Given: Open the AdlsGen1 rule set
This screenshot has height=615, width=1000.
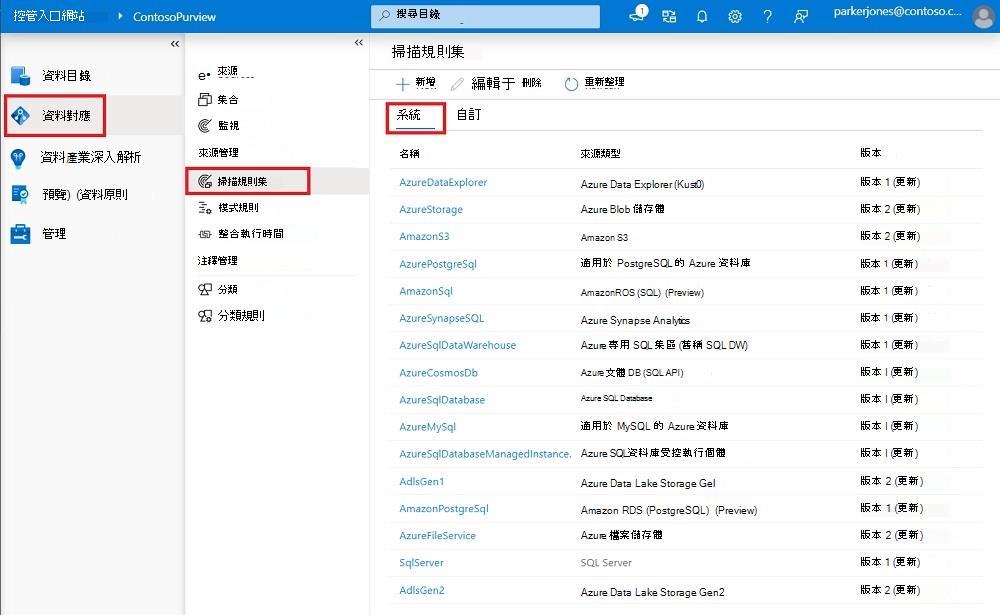Looking at the screenshot, I should point(422,482).
